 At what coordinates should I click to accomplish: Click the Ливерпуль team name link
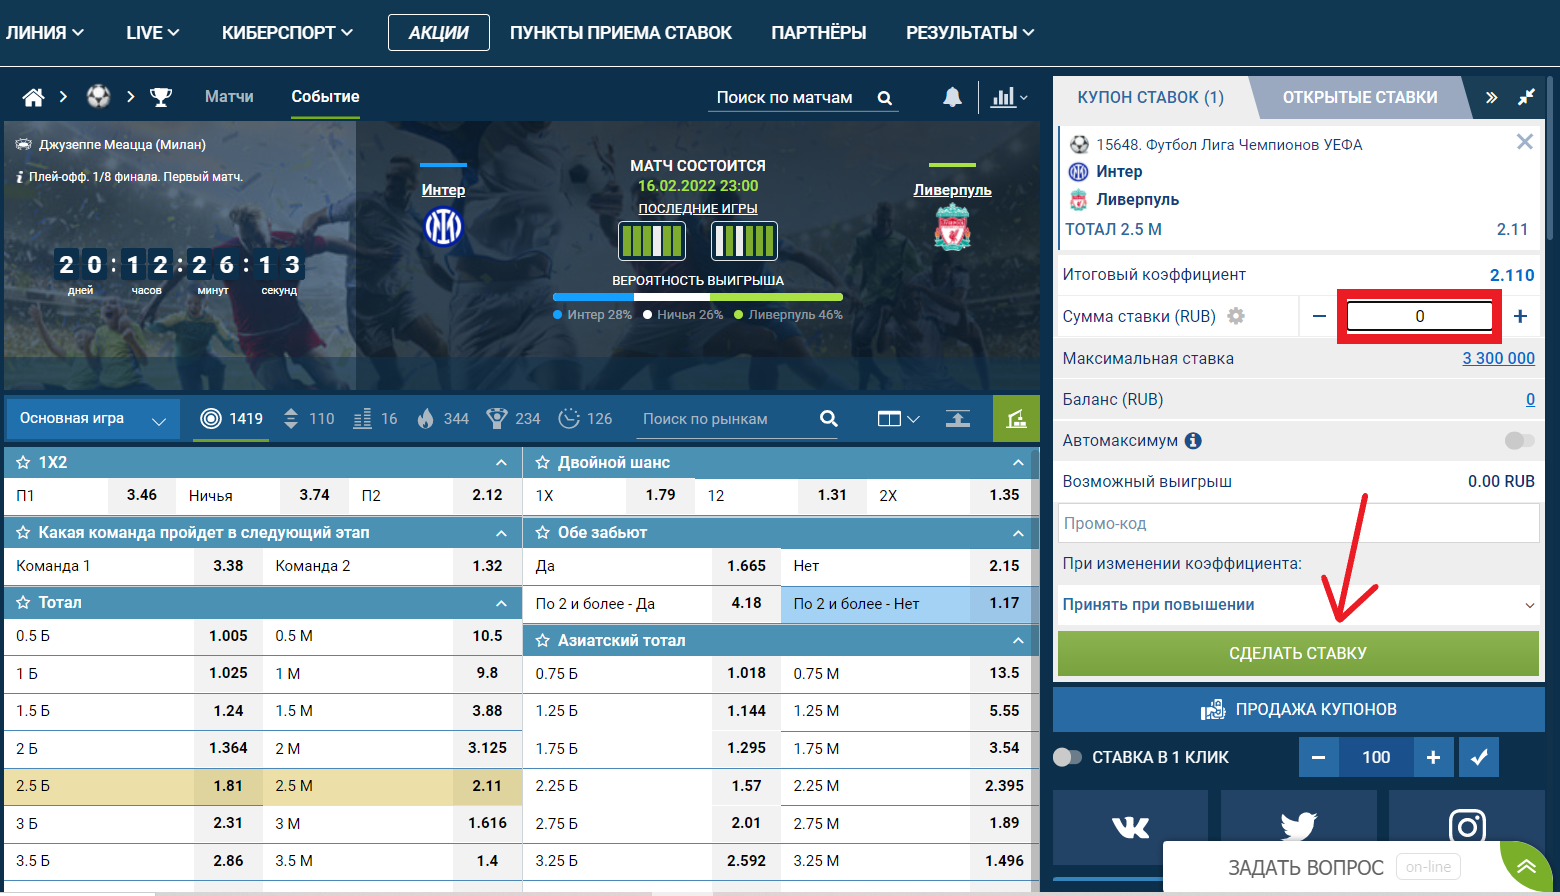coord(952,190)
